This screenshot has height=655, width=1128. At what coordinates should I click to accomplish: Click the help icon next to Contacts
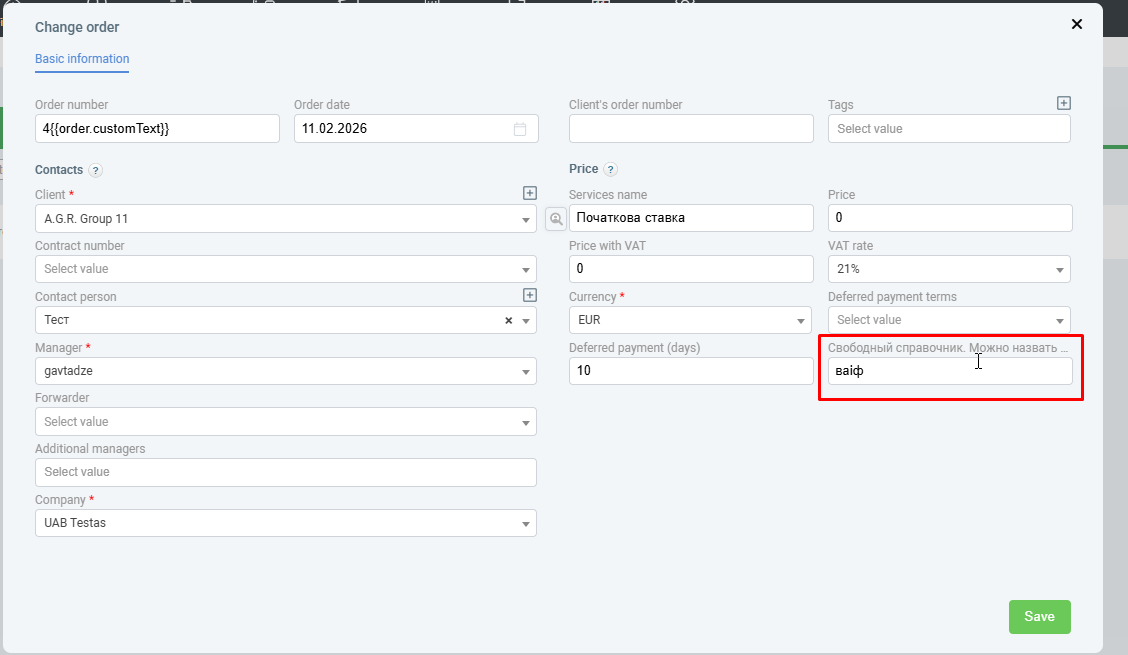pos(96,171)
